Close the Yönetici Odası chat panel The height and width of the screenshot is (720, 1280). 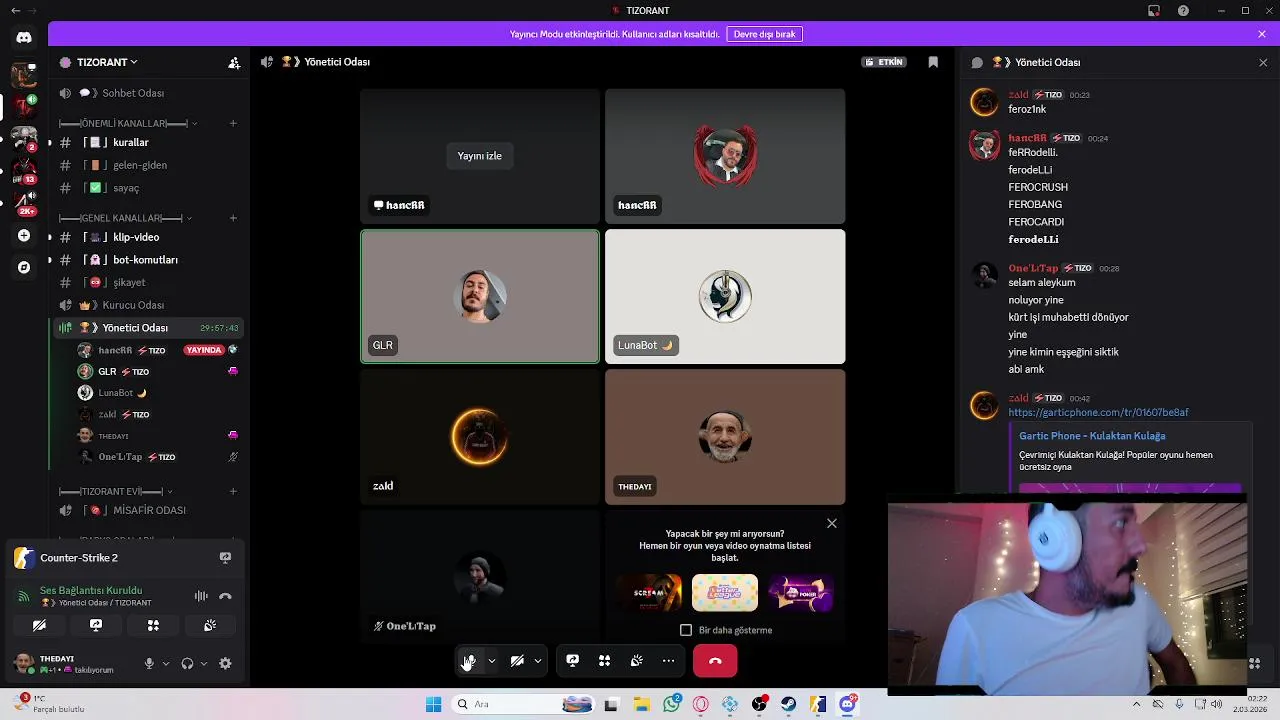tap(1263, 62)
